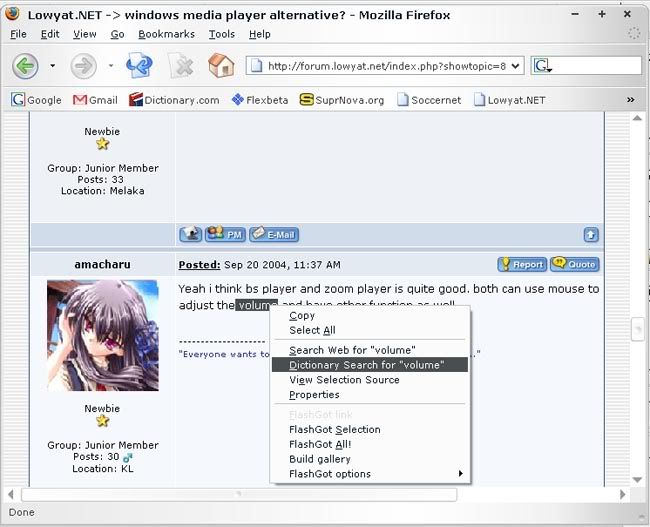Click the Stop loading icon
This screenshot has width=650, height=527.
182,66
